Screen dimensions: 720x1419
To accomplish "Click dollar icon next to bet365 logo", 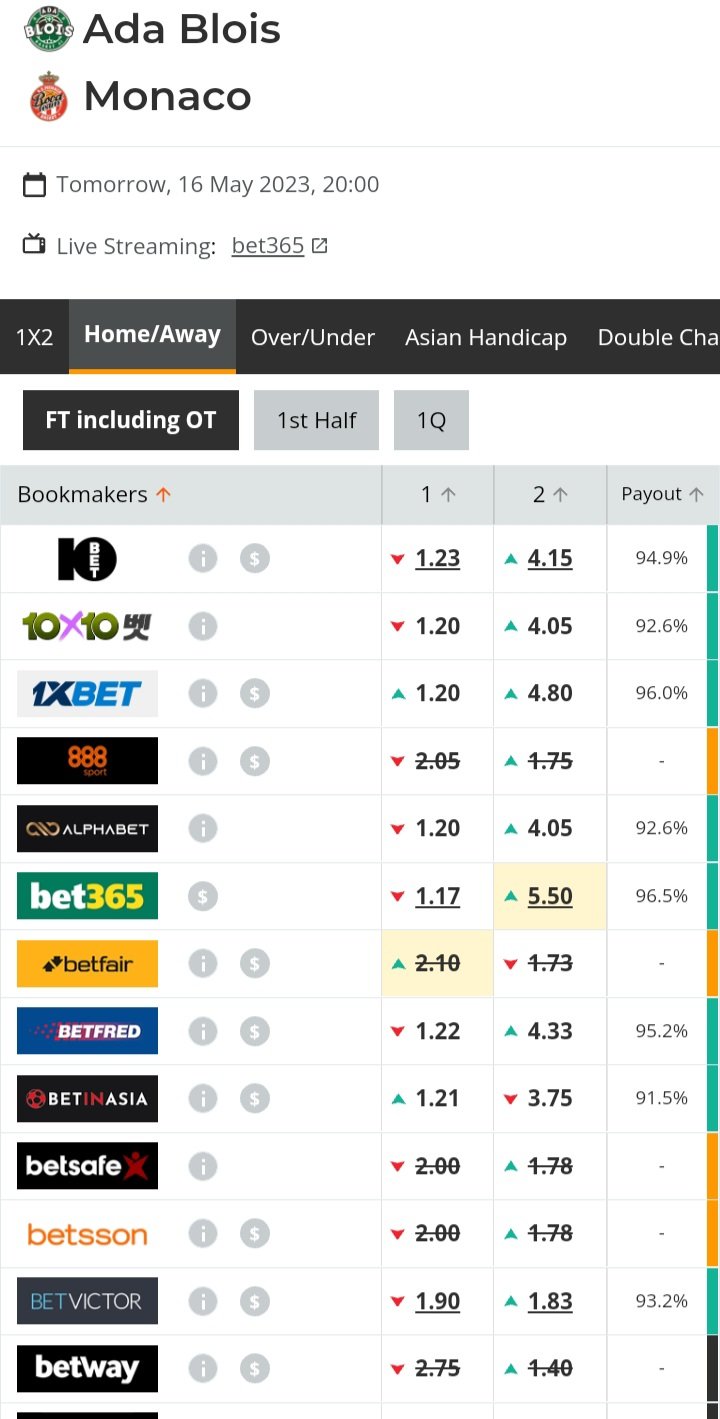I will pyautogui.click(x=203, y=896).
